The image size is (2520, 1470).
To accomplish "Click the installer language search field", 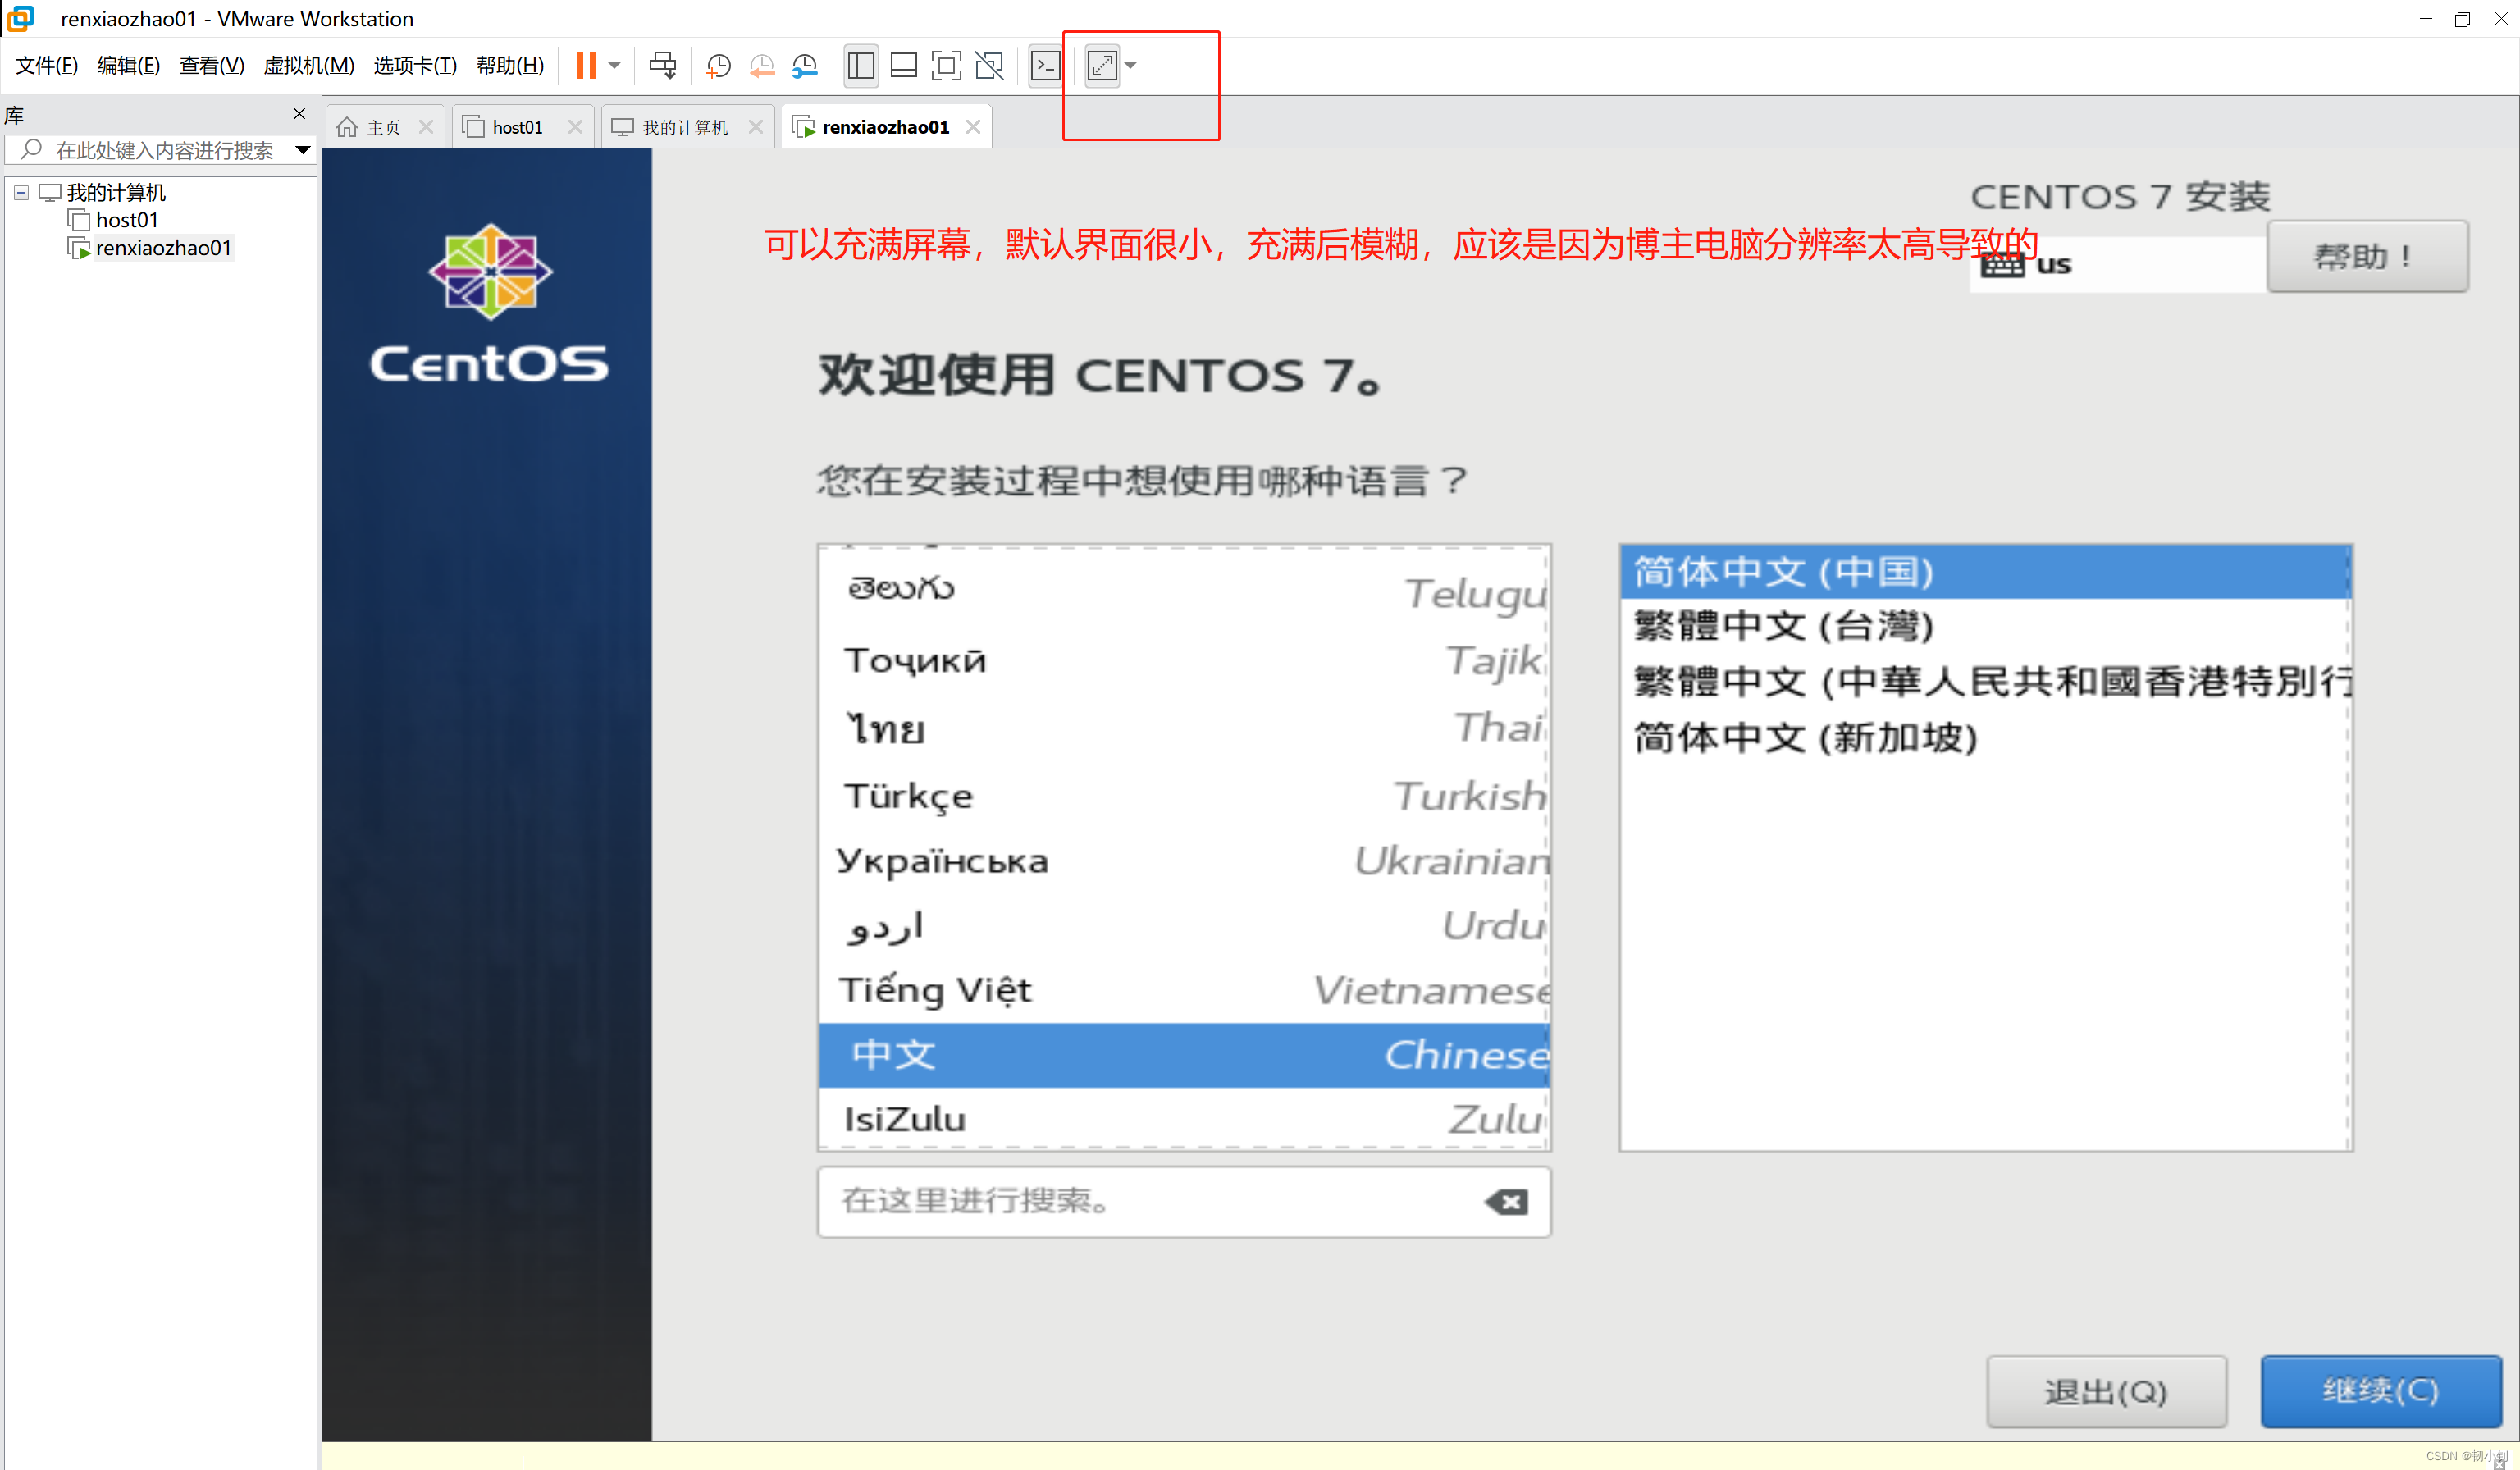I will 1150,1200.
